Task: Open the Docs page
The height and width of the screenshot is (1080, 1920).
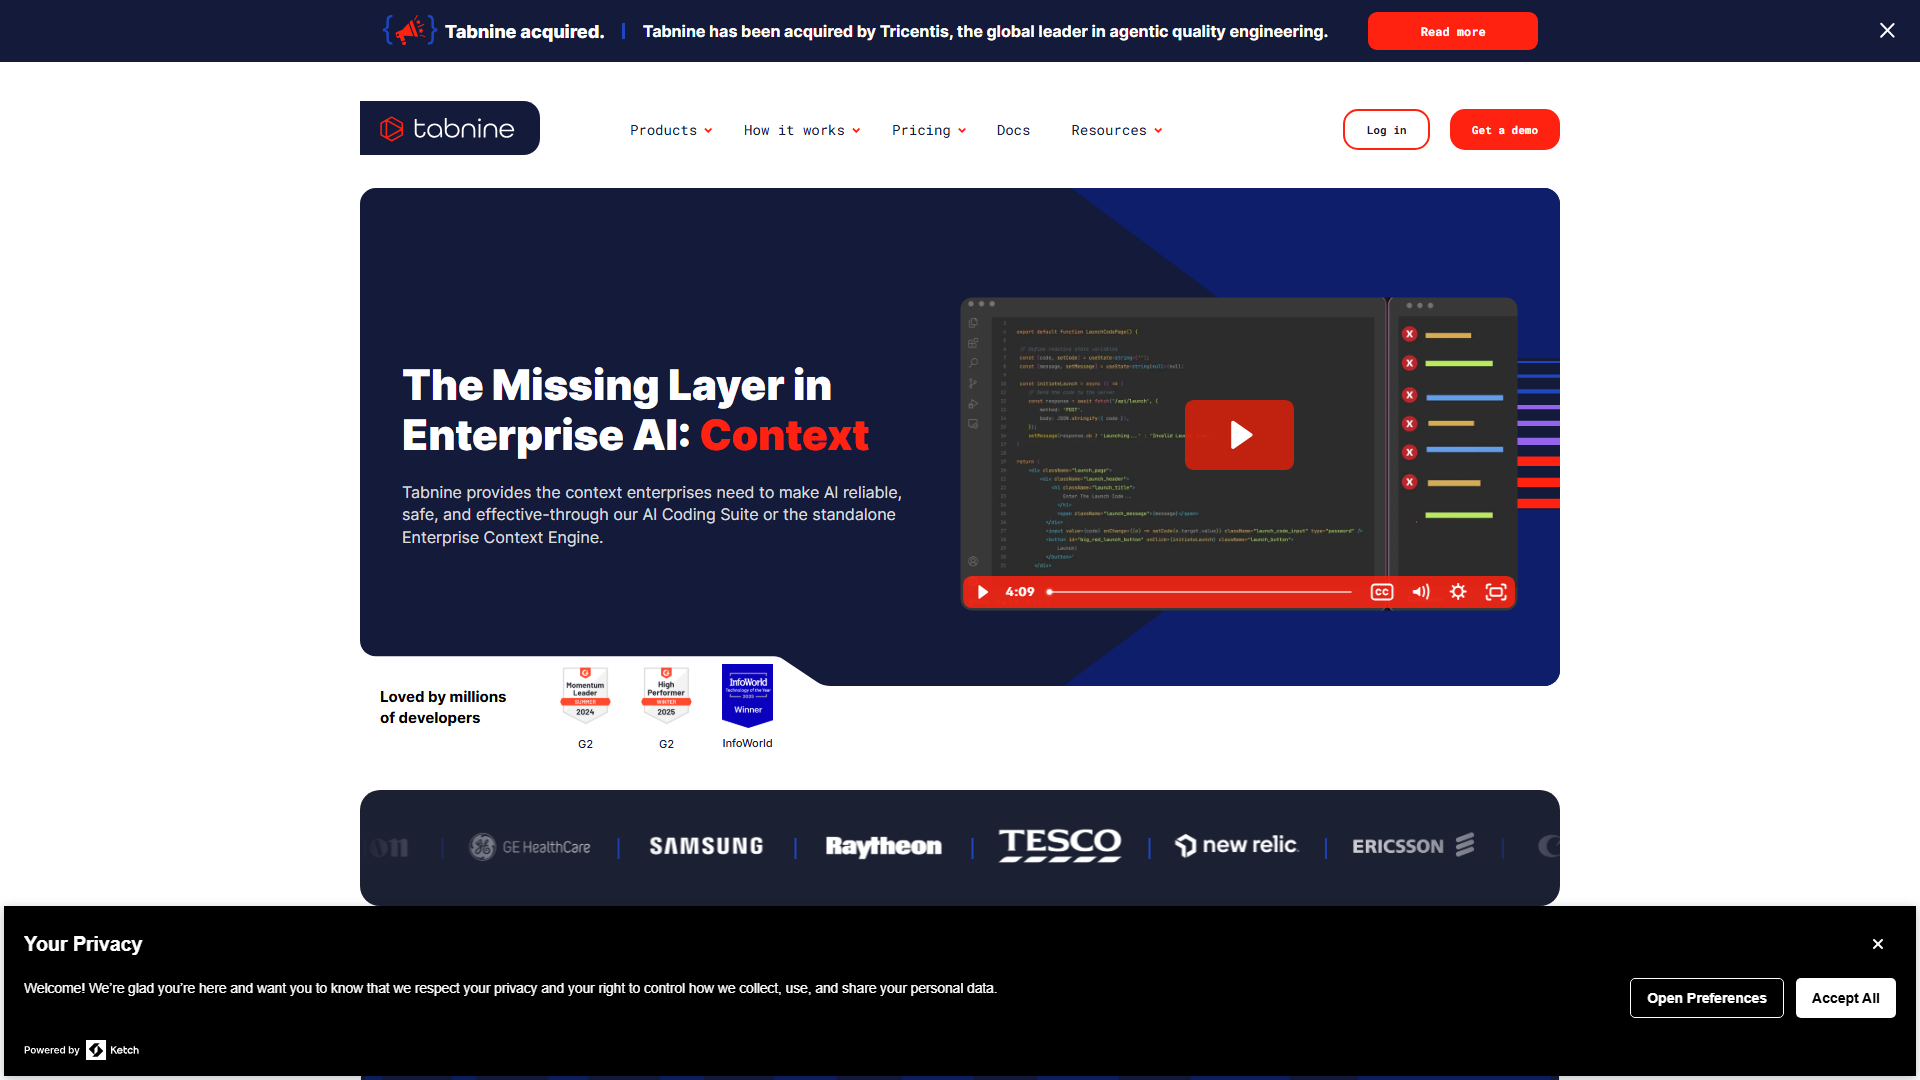Action: (1013, 130)
